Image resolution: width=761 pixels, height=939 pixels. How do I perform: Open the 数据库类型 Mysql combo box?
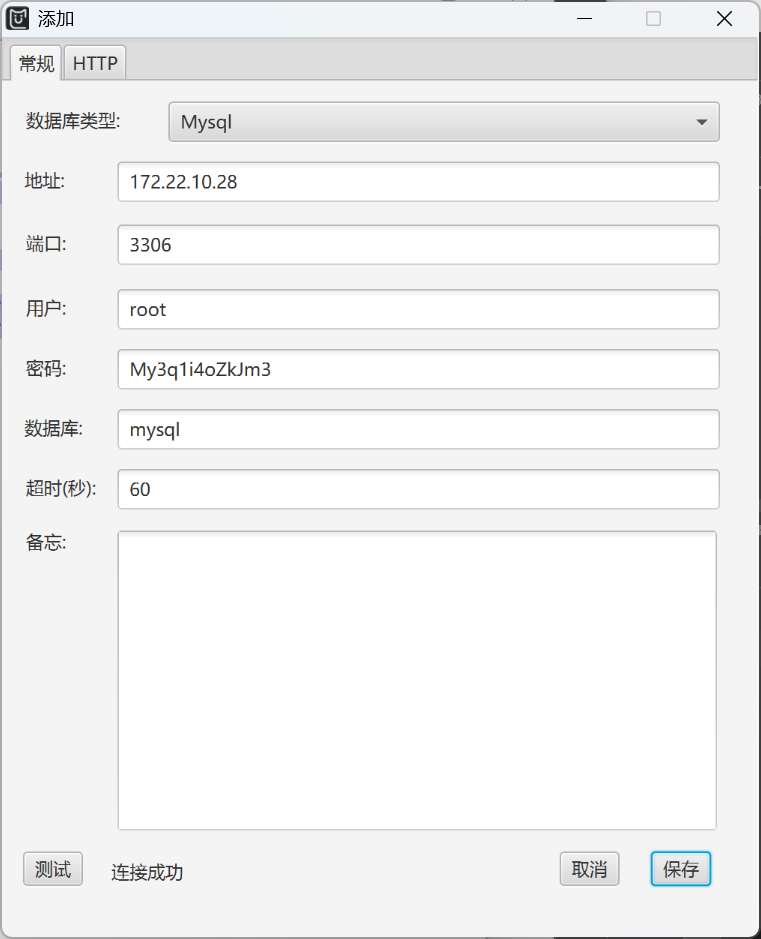click(x=430, y=122)
